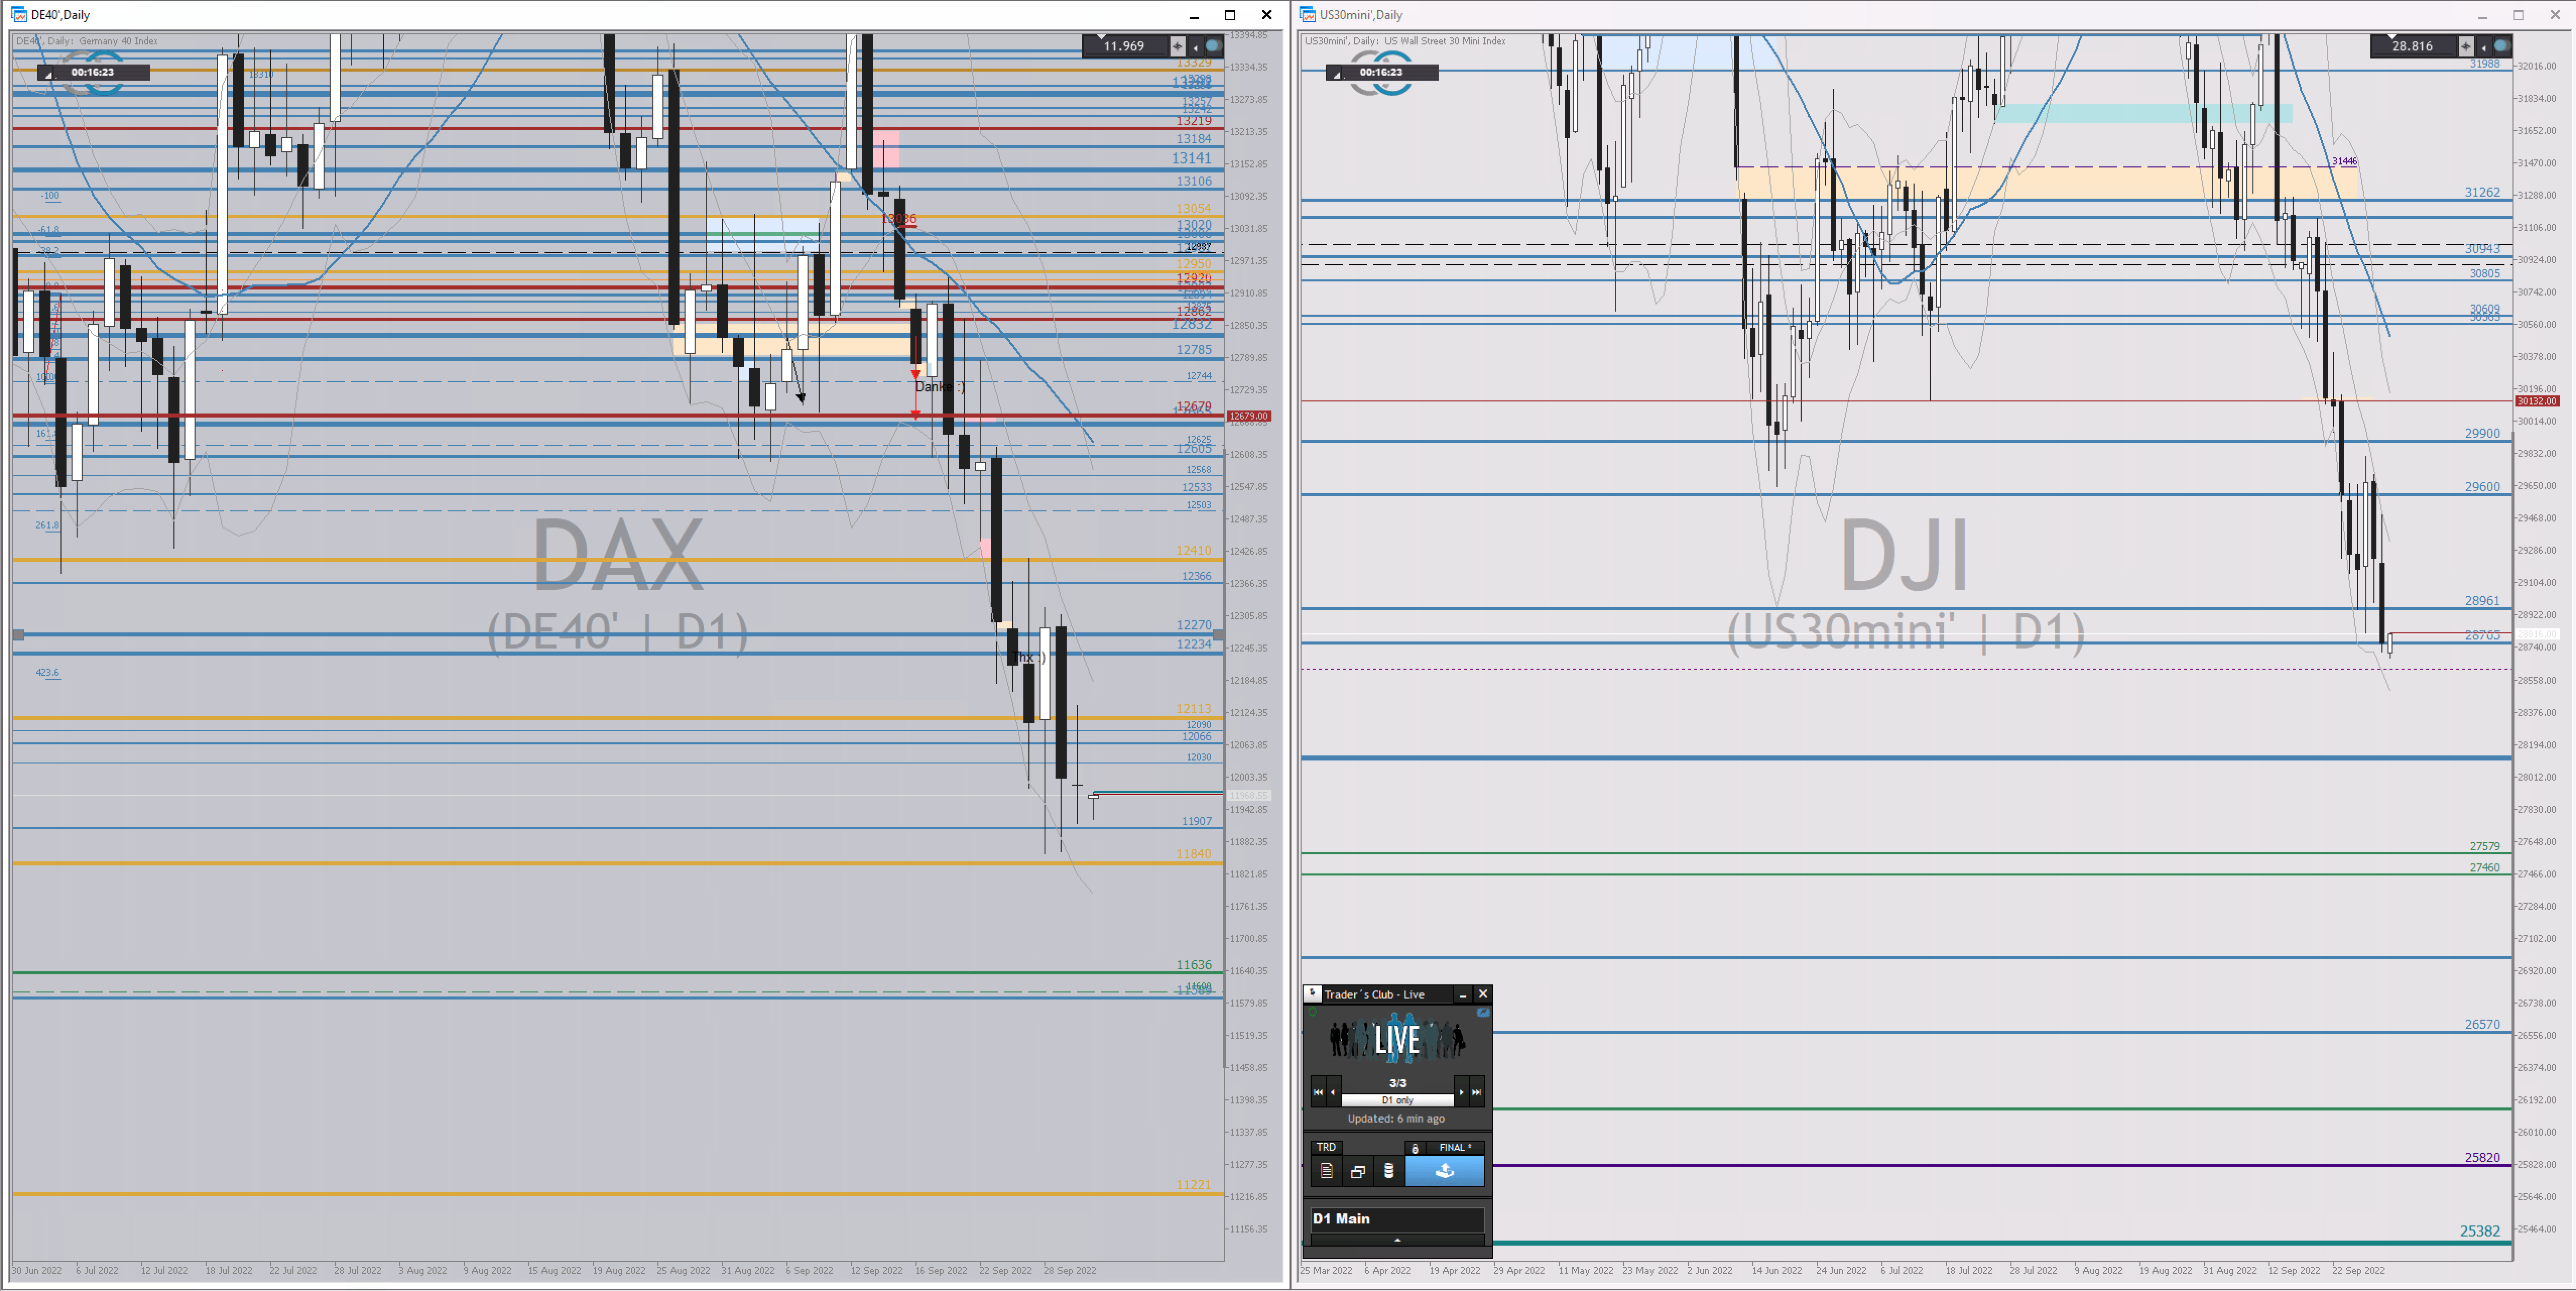Jump to the last analysis page in Trader's Club
This screenshot has width=2576, height=1291.
(x=1477, y=1092)
